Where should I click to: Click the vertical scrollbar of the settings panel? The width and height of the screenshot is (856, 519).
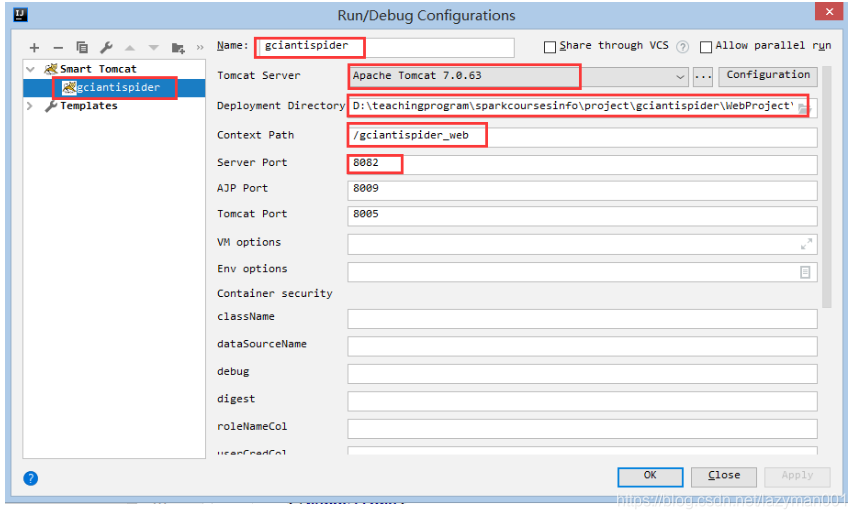click(827, 187)
